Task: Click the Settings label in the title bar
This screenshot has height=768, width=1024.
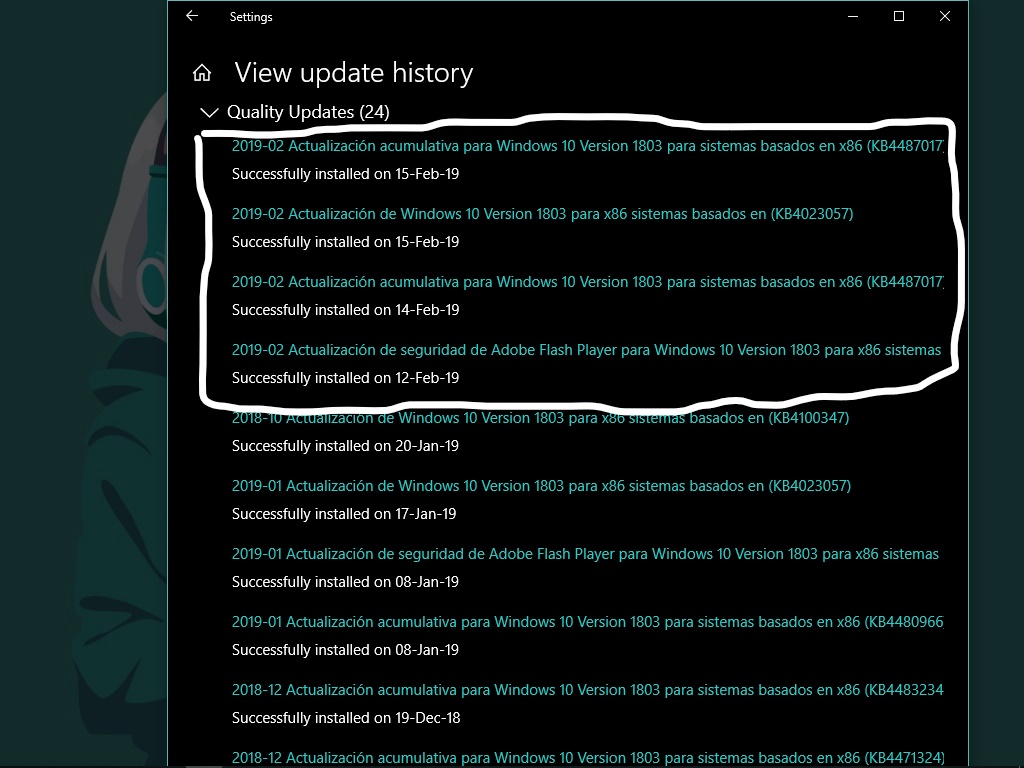Action: point(251,16)
